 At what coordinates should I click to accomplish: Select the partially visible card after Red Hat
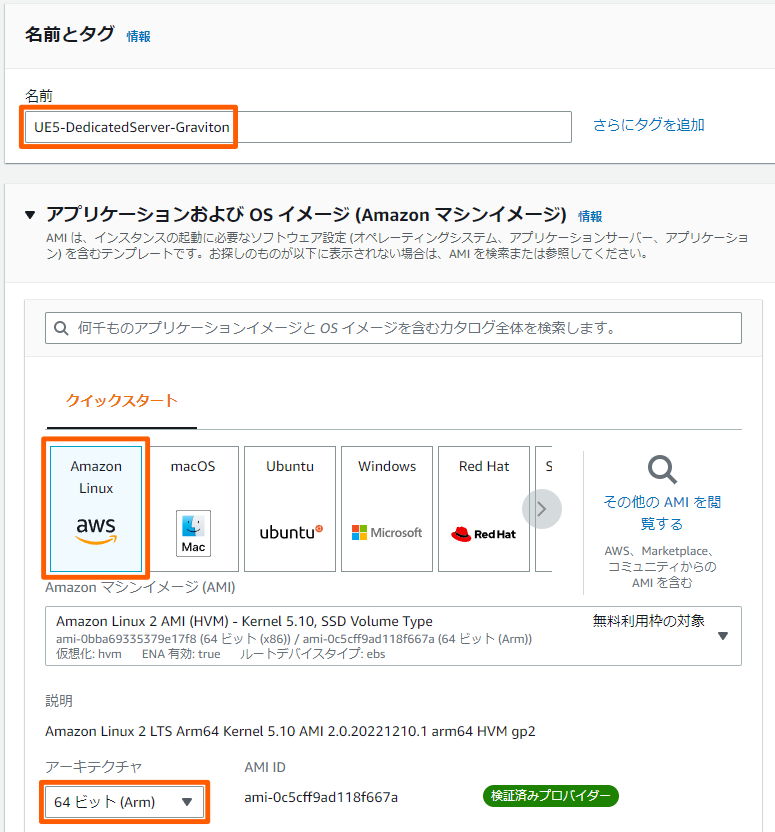click(x=544, y=508)
